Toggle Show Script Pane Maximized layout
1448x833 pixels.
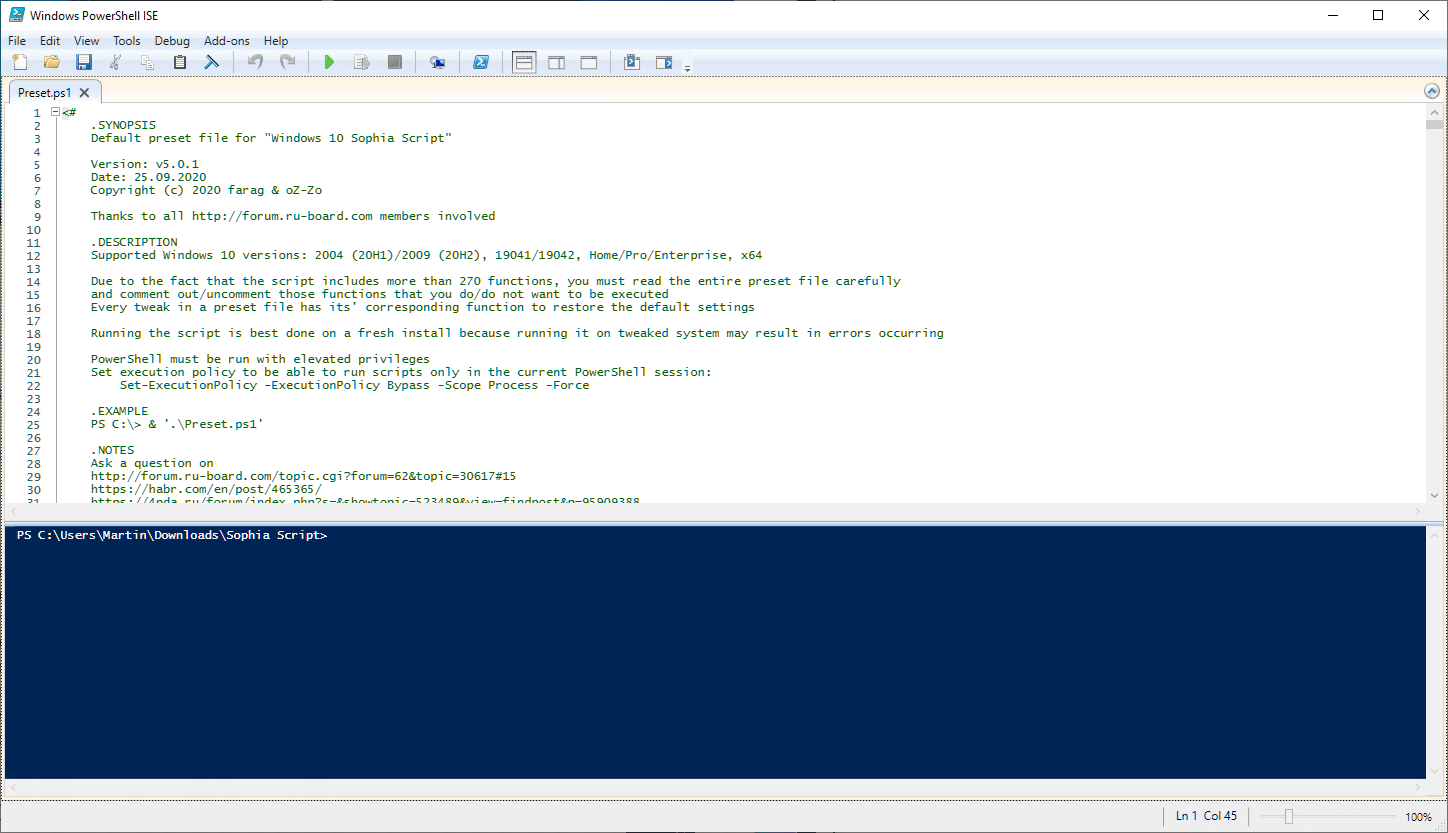[x=589, y=63]
